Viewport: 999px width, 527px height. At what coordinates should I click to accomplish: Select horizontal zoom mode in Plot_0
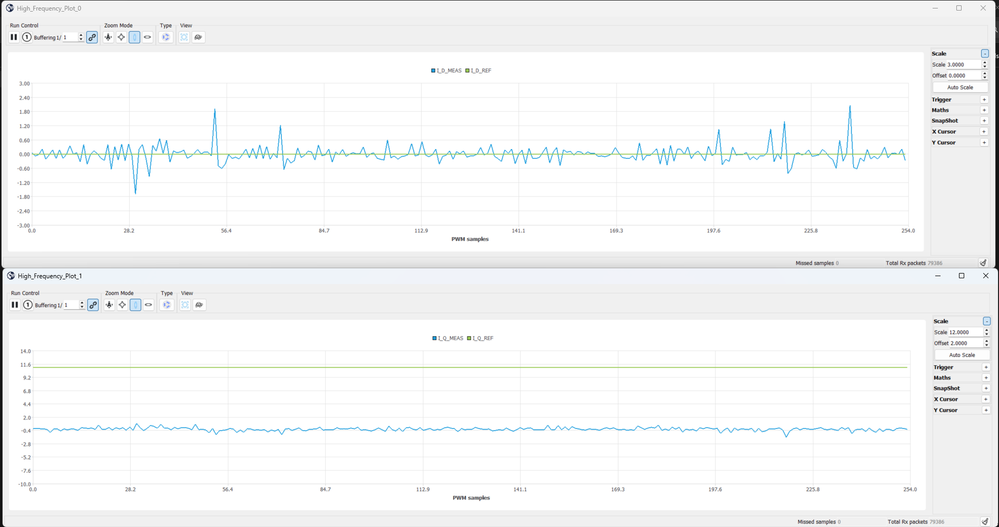point(148,37)
